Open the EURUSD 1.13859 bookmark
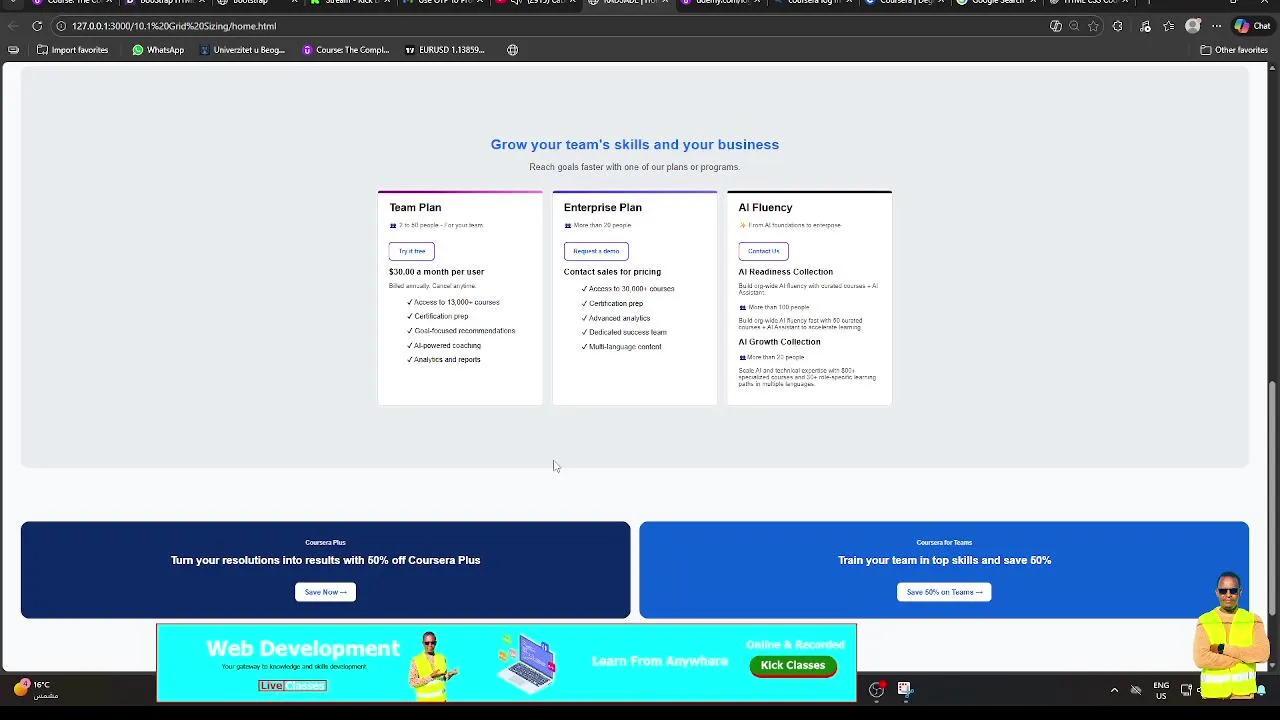Viewport: 1280px width, 720px height. (x=445, y=50)
